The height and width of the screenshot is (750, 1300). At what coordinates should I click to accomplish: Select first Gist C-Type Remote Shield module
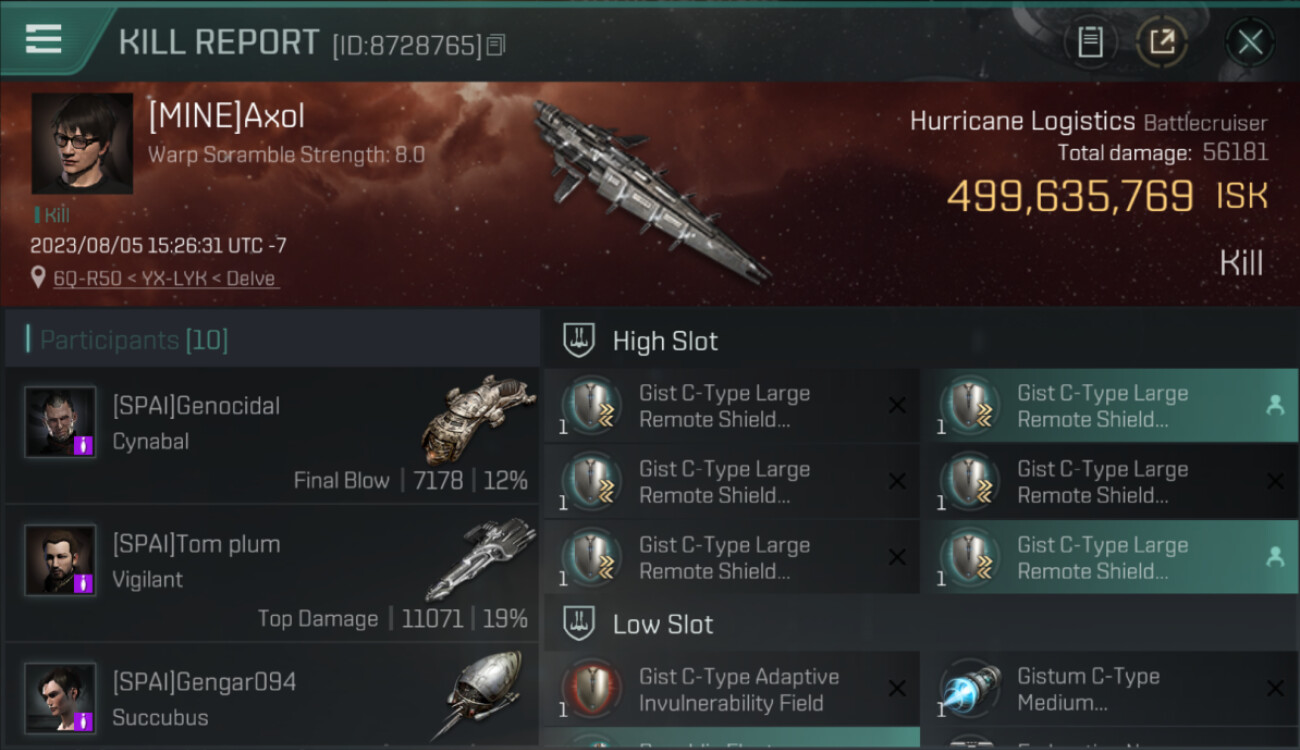pyautogui.click(x=731, y=406)
